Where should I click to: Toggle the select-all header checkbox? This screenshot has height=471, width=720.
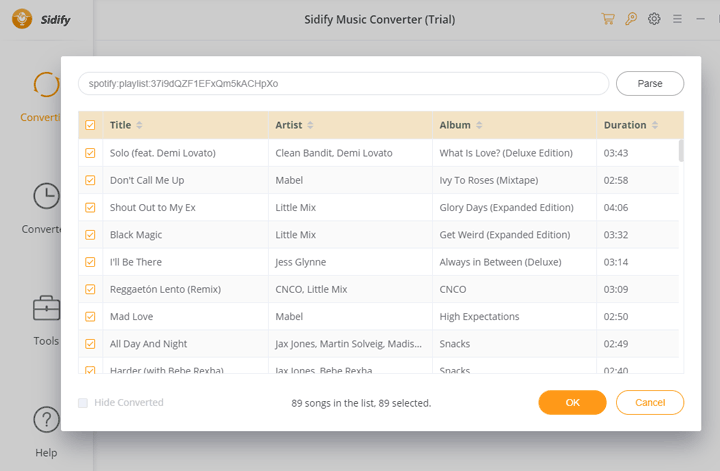pyautogui.click(x=90, y=125)
